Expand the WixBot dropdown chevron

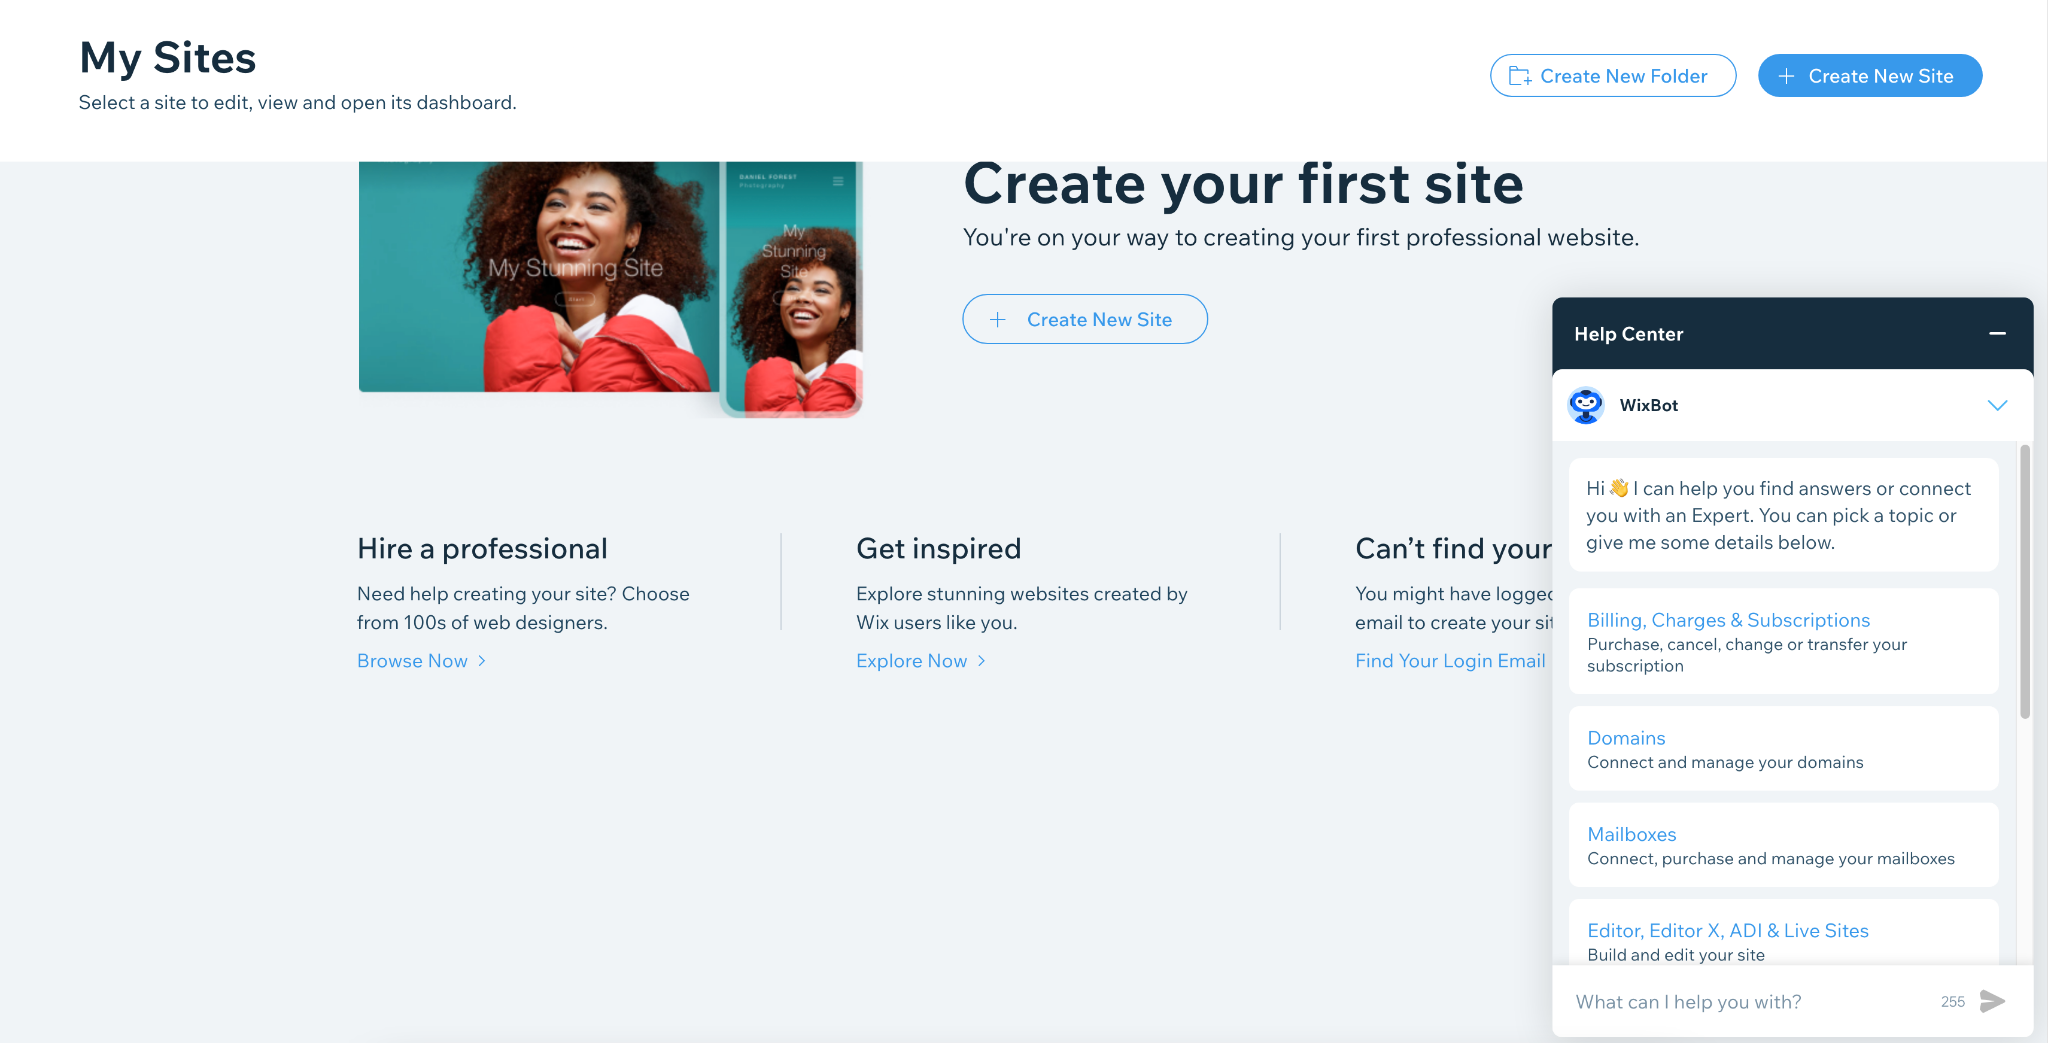(x=1997, y=405)
